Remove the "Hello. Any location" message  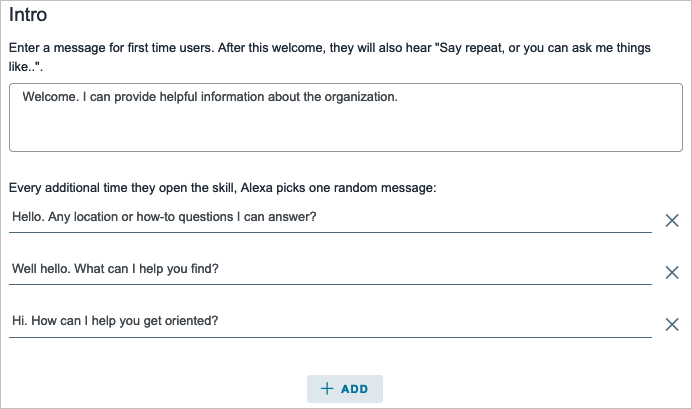click(x=672, y=220)
